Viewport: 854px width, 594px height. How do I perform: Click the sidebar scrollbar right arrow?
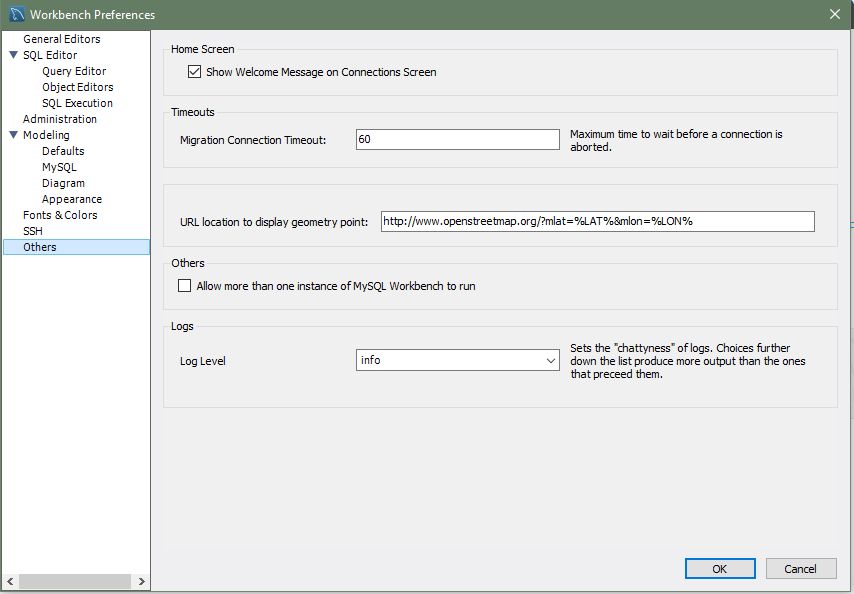142,582
